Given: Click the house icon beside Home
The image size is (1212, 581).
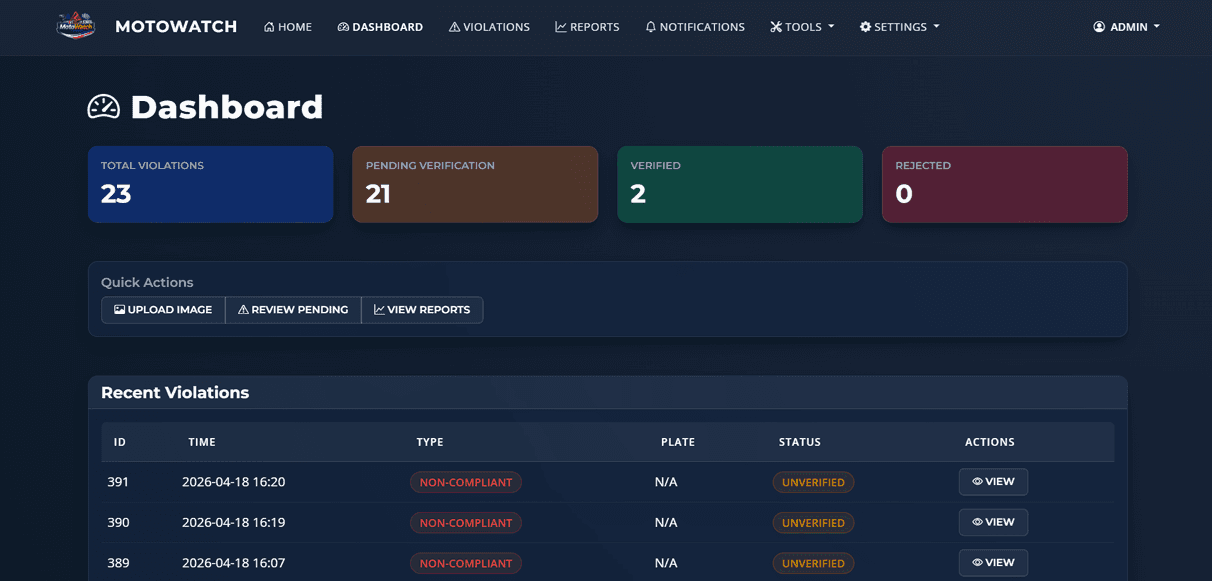Looking at the screenshot, I should (x=269, y=27).
